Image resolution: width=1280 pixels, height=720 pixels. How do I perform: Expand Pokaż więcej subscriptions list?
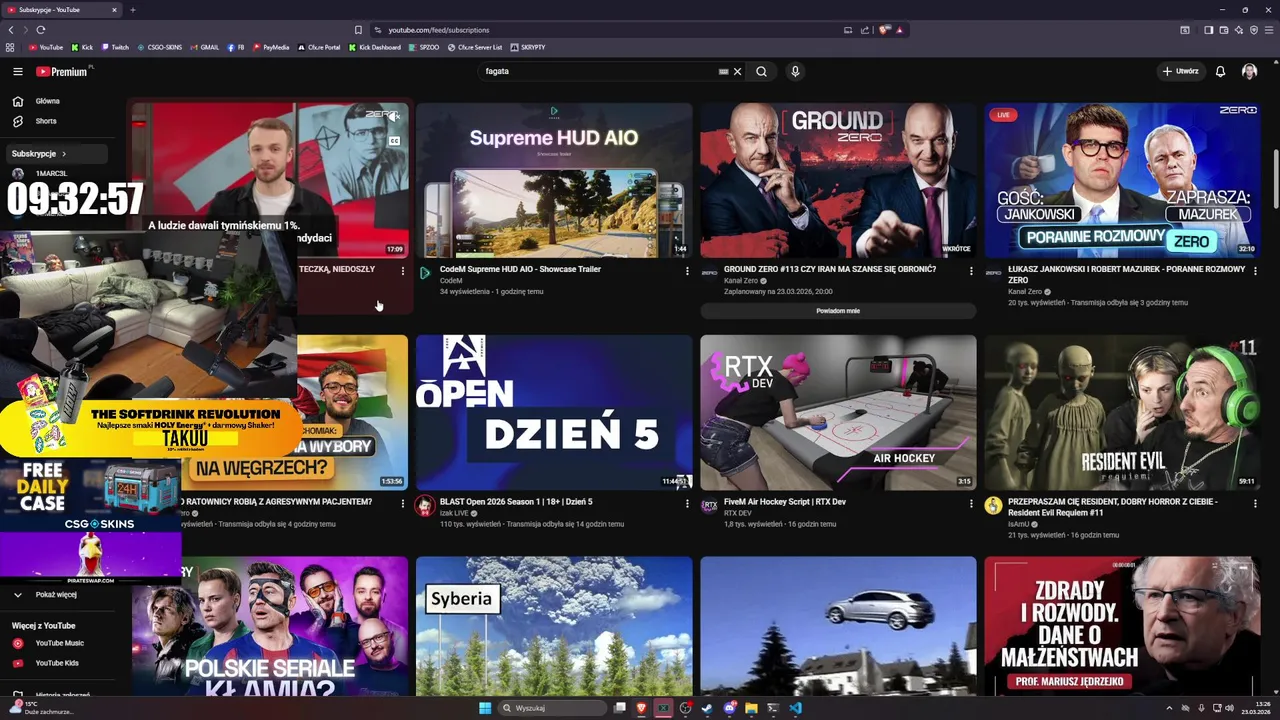pos(57,594)
